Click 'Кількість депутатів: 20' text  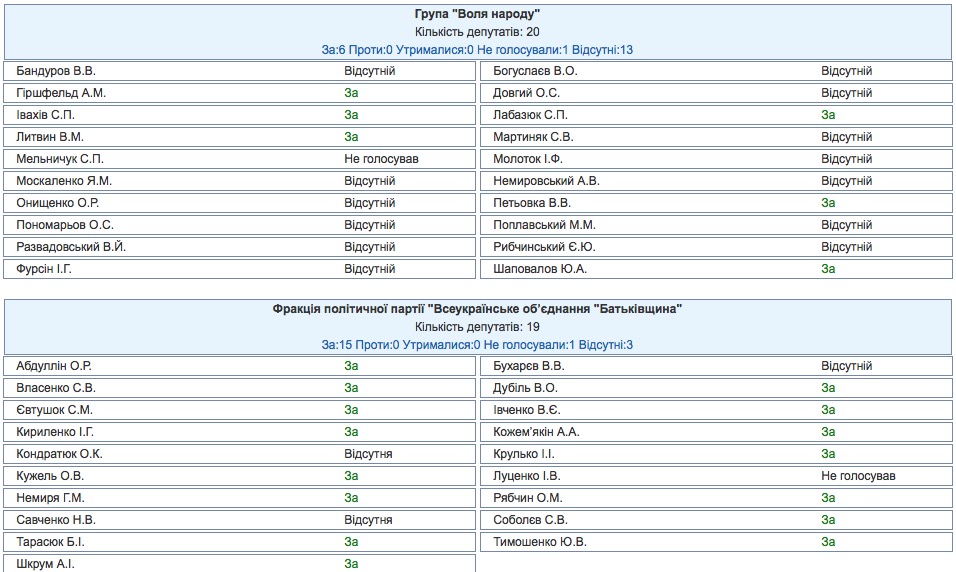pos(477,32)
